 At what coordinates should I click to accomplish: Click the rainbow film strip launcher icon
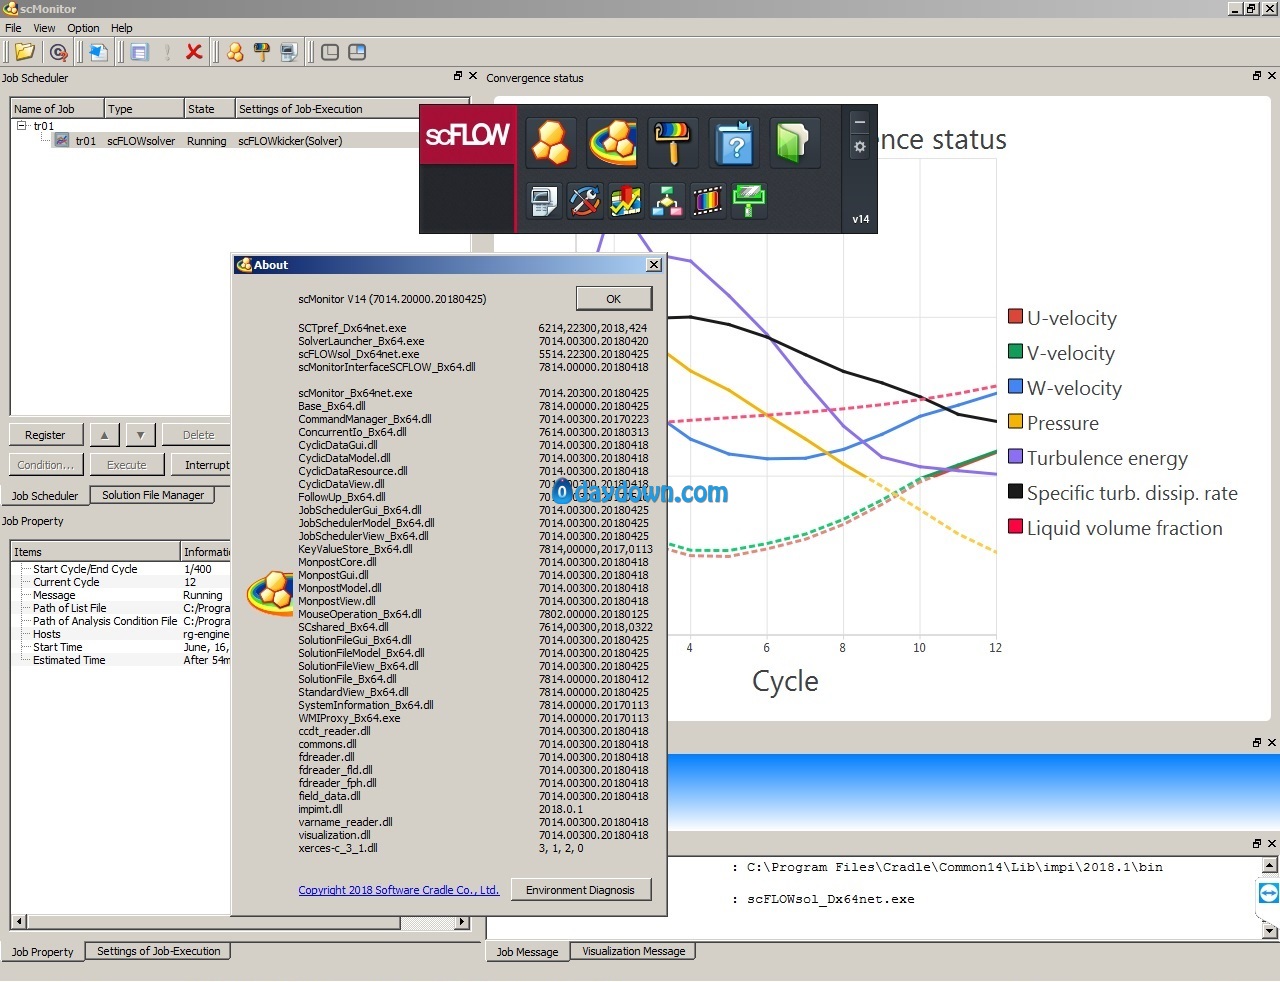[x=708, y=201]
